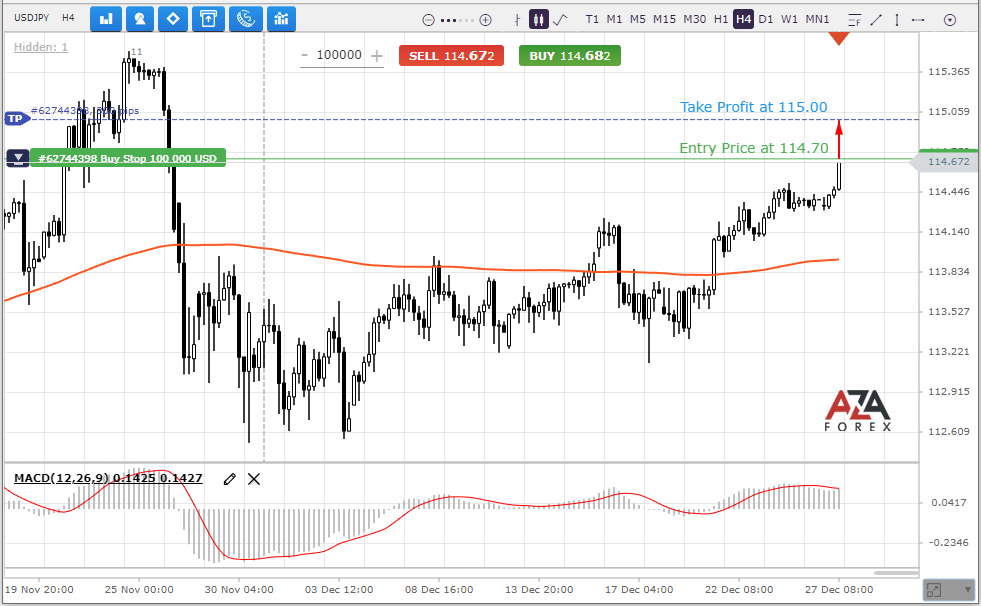Select the Fibonacci levels drawing tool

pos(854,20)
